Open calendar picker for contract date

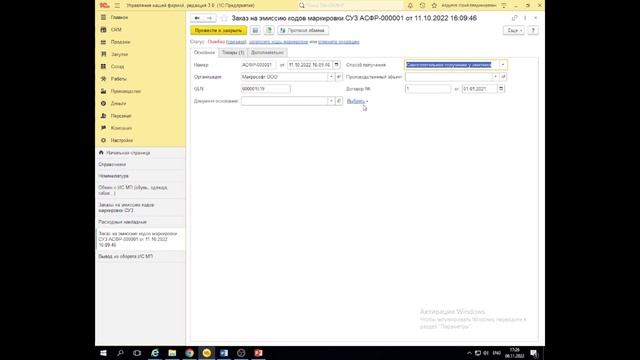pos(501,89)
